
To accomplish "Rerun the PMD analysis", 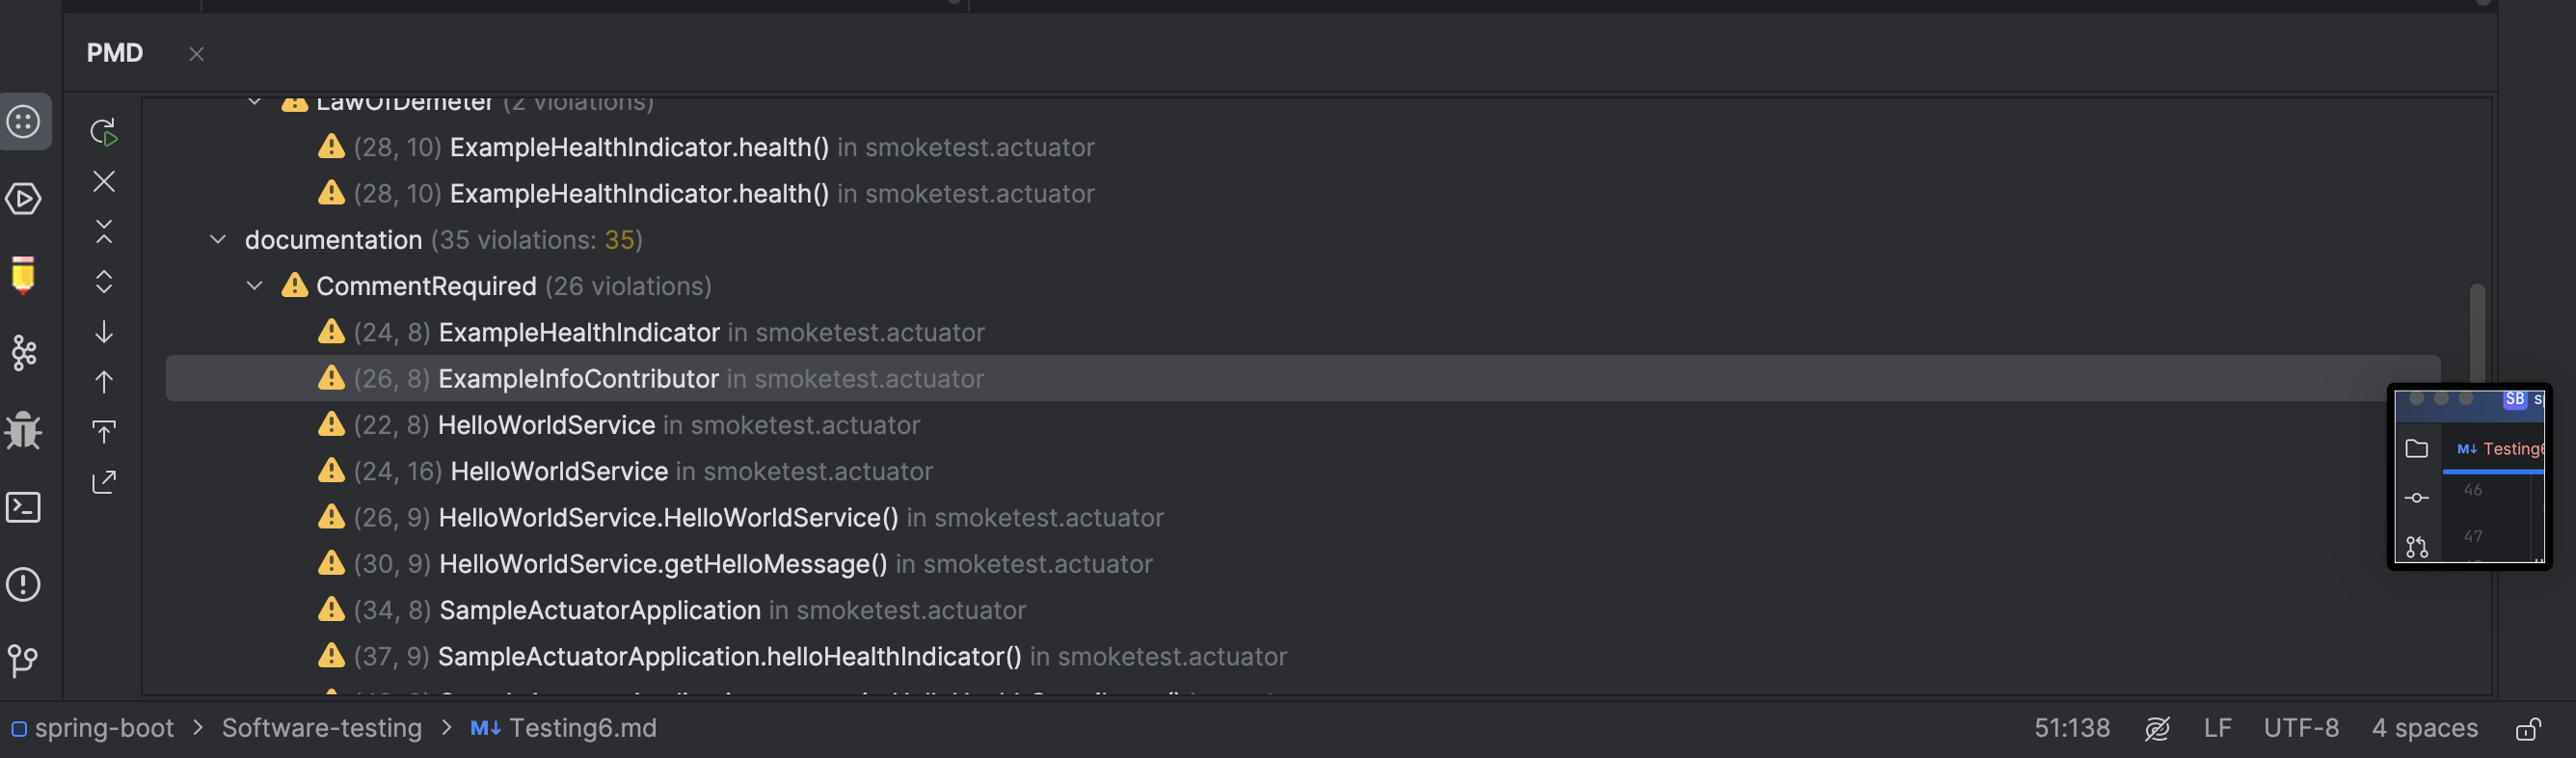I will click(104, 131).
